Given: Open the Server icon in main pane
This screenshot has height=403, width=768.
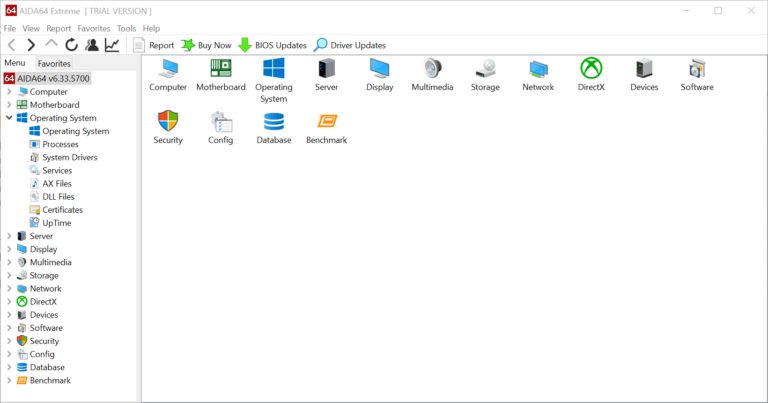Looking at the screenshot, I should [326, 68].
